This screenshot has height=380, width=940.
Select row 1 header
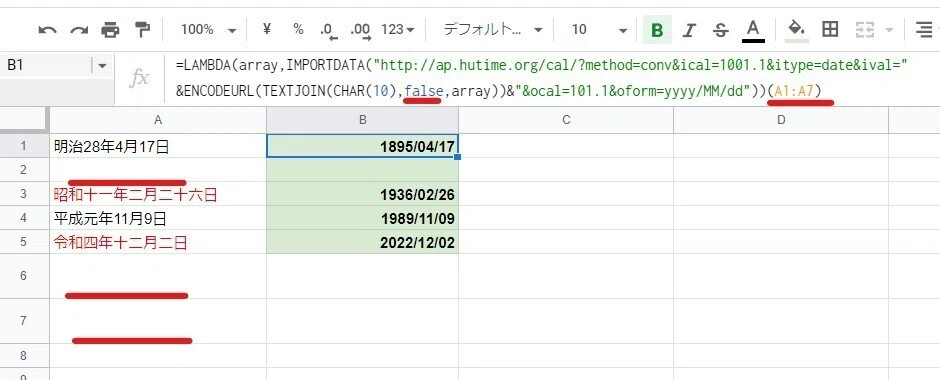(24, 146)
